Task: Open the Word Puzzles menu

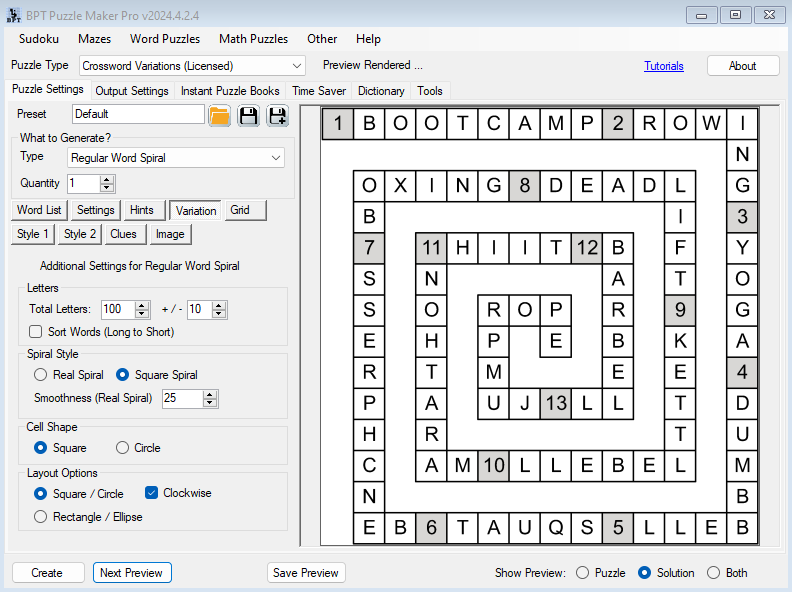Action: (165, 39)
